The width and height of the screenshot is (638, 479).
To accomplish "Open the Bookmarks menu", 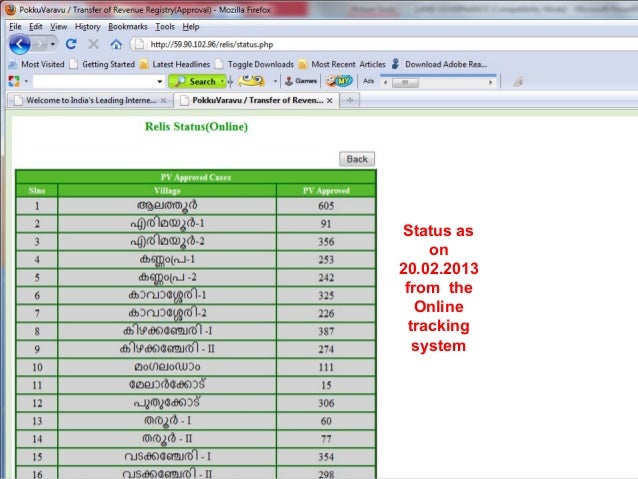I will [128, 27].
